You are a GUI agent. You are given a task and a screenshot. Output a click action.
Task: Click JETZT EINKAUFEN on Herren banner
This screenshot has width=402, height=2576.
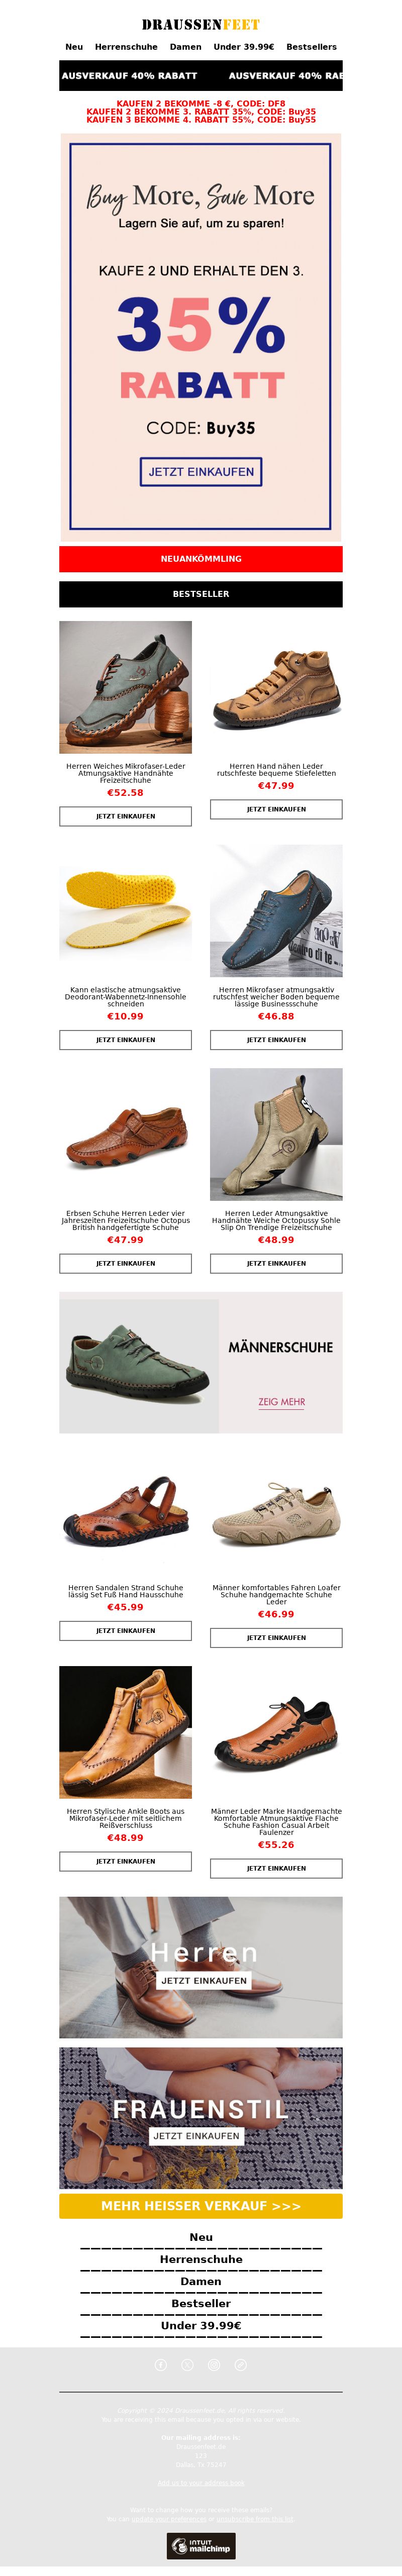click(204, 1980)
